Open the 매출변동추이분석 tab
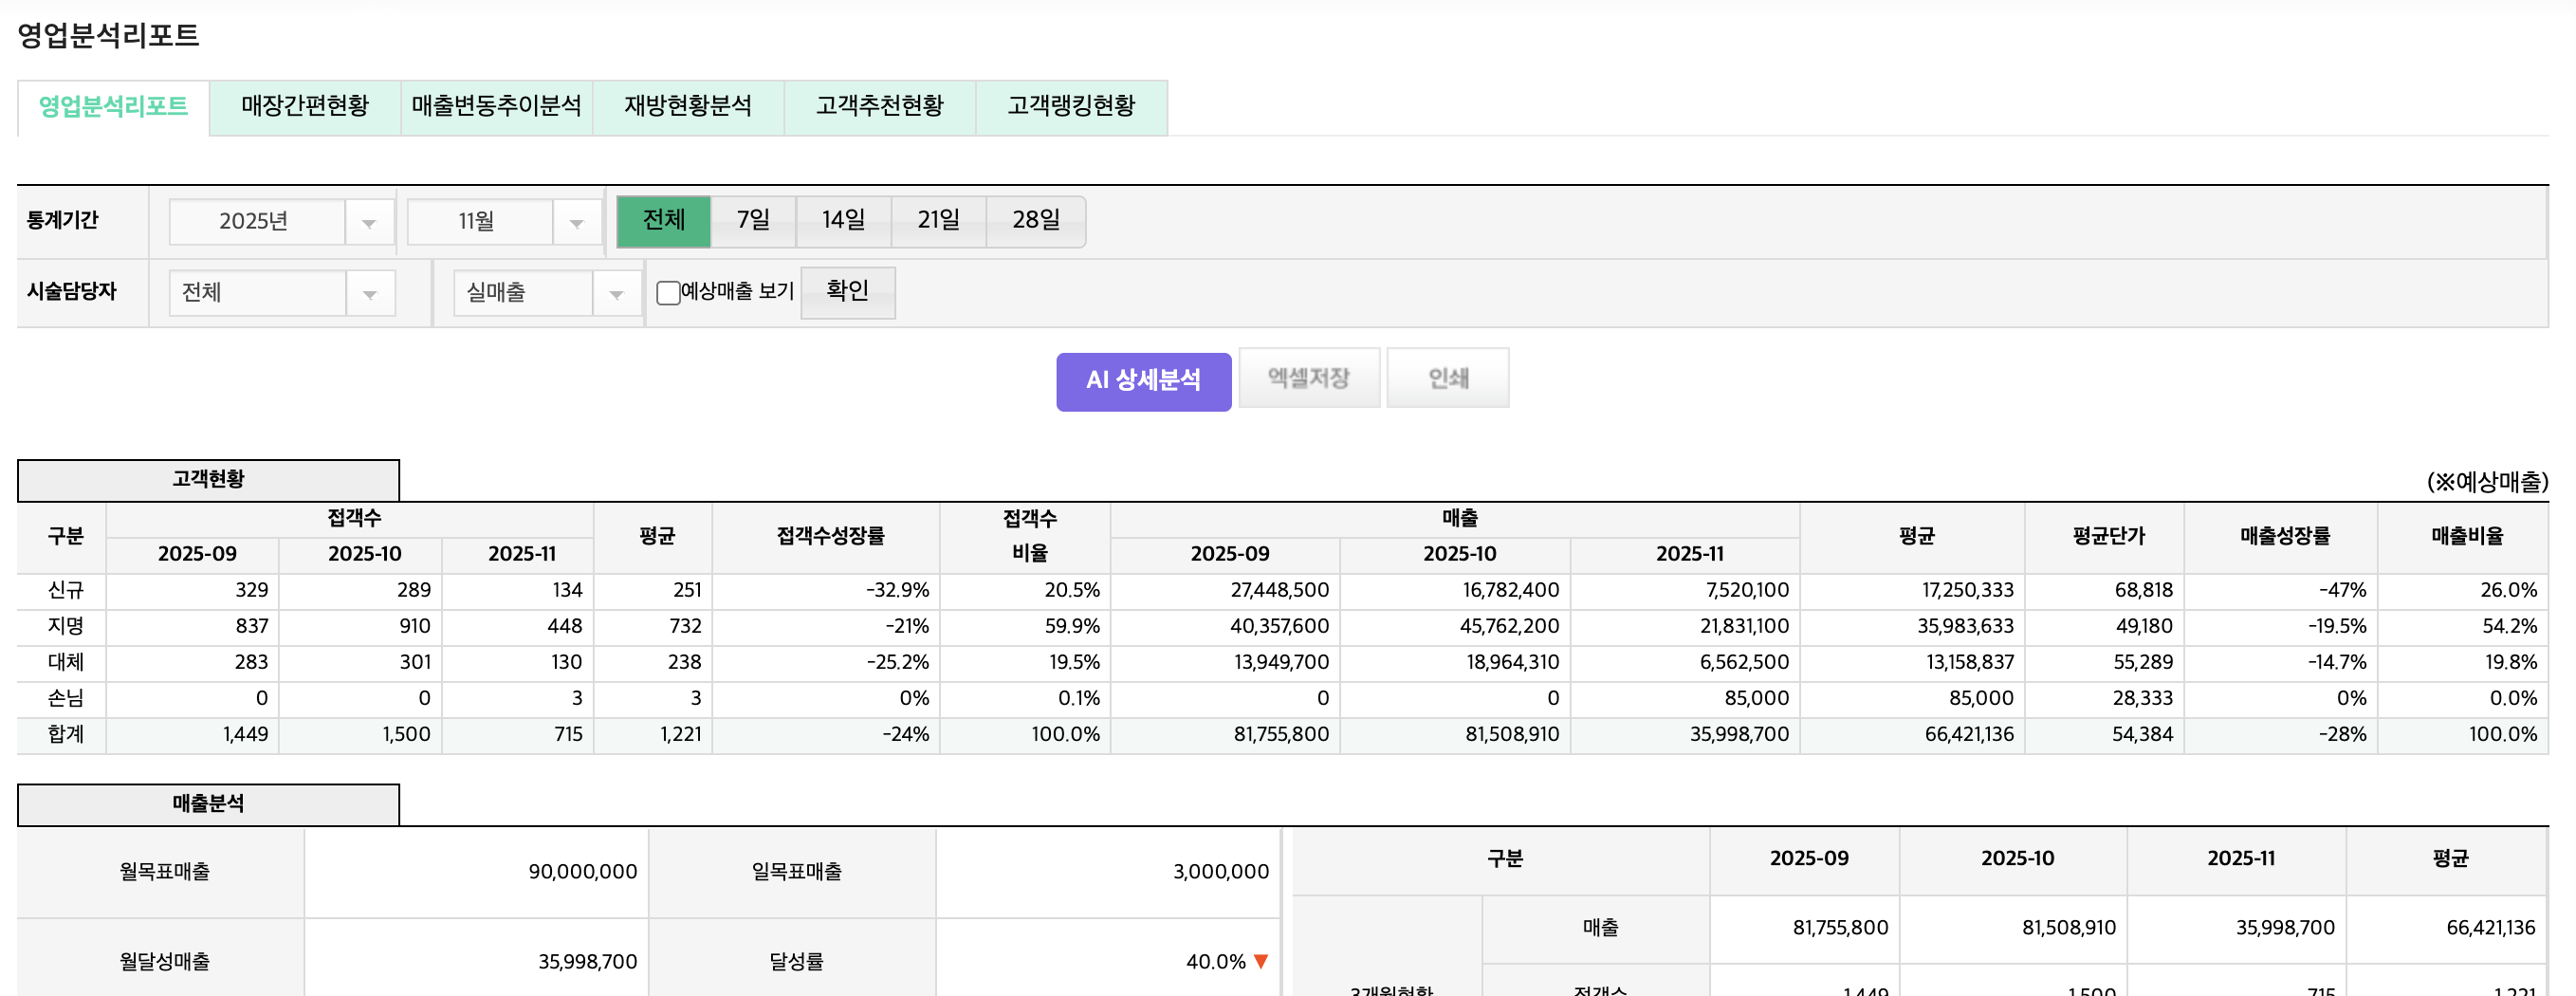 pos(496,107)
